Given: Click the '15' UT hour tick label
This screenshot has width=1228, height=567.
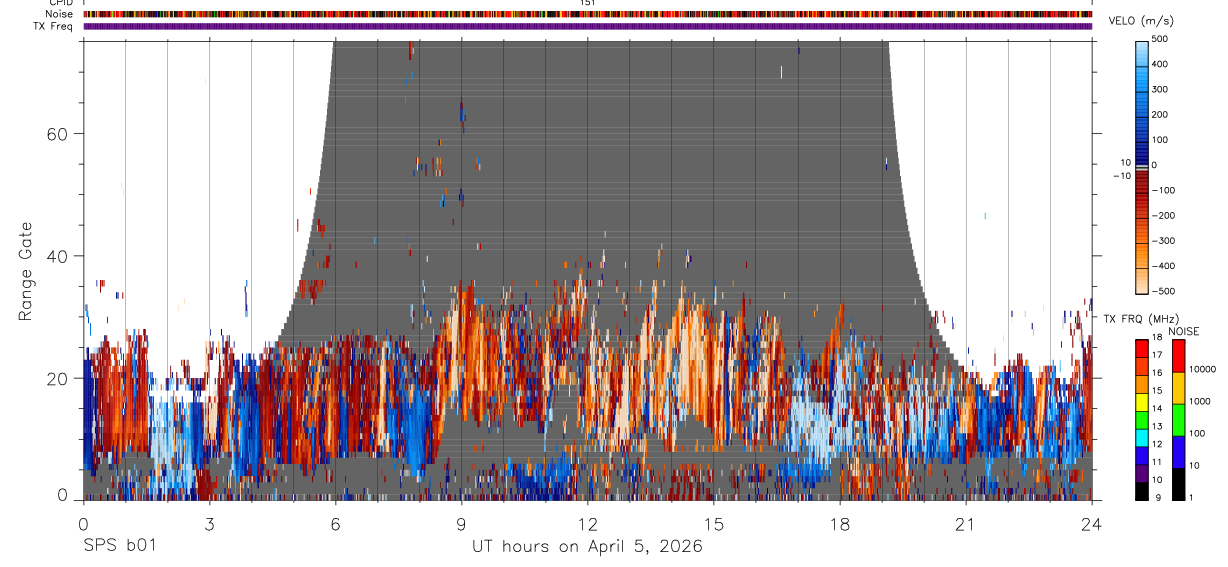Looking at the screenshot, I should tap(714, 523).
